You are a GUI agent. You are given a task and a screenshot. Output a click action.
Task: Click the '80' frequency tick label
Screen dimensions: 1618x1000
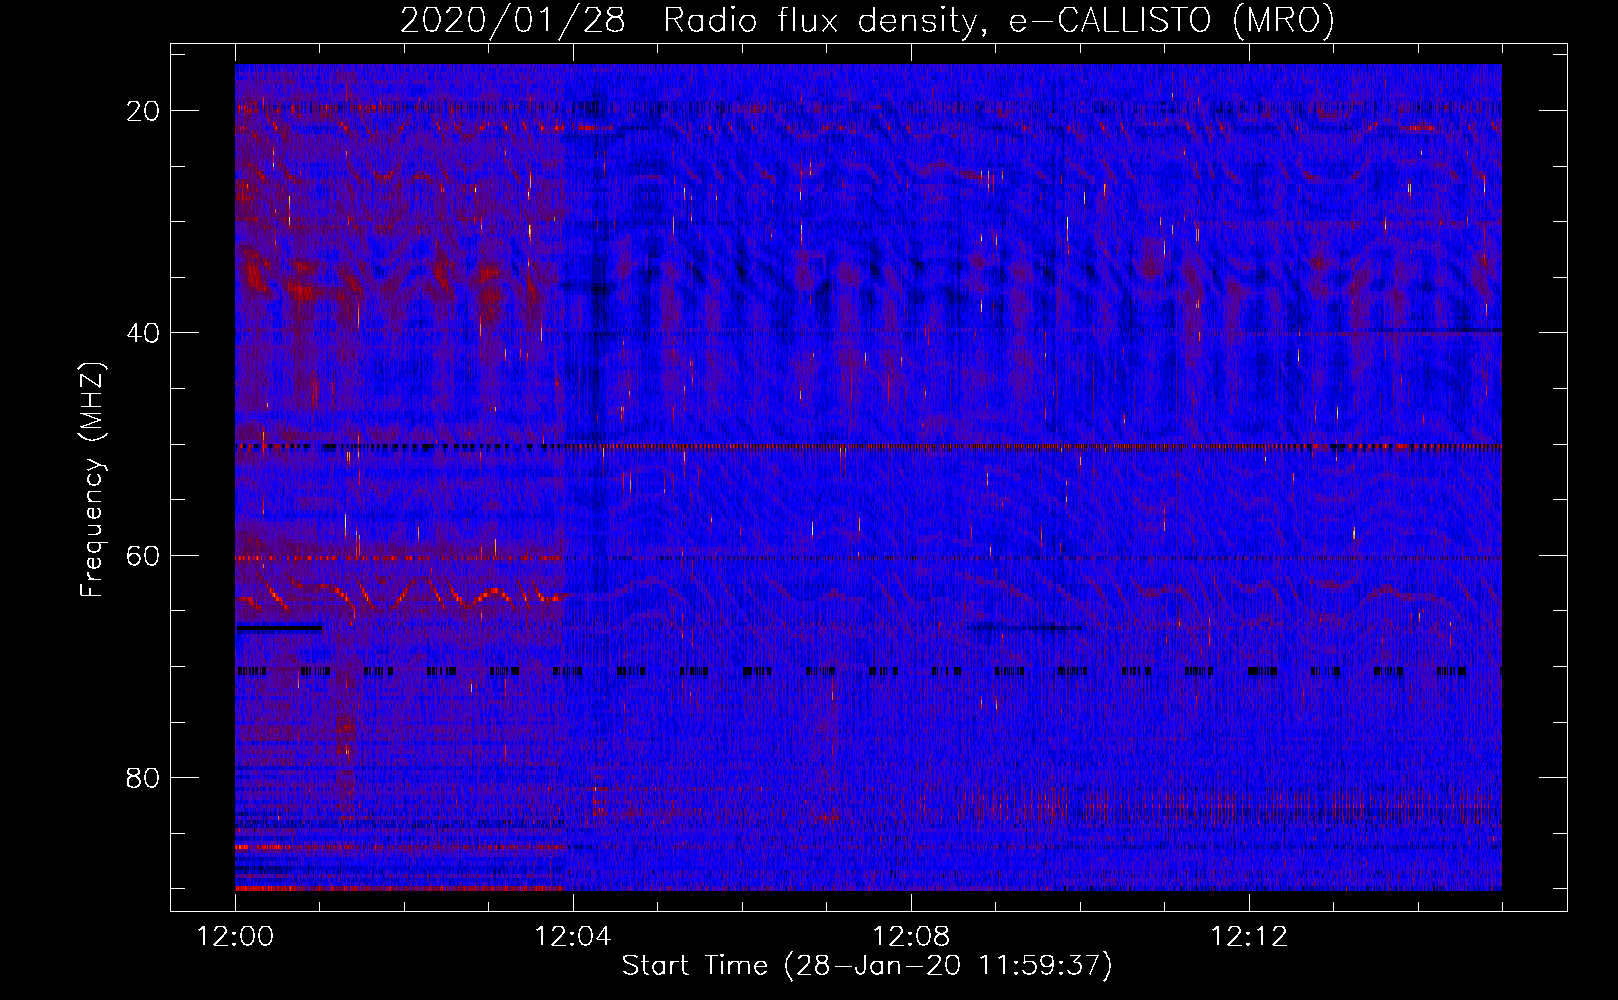coord(144,777)
